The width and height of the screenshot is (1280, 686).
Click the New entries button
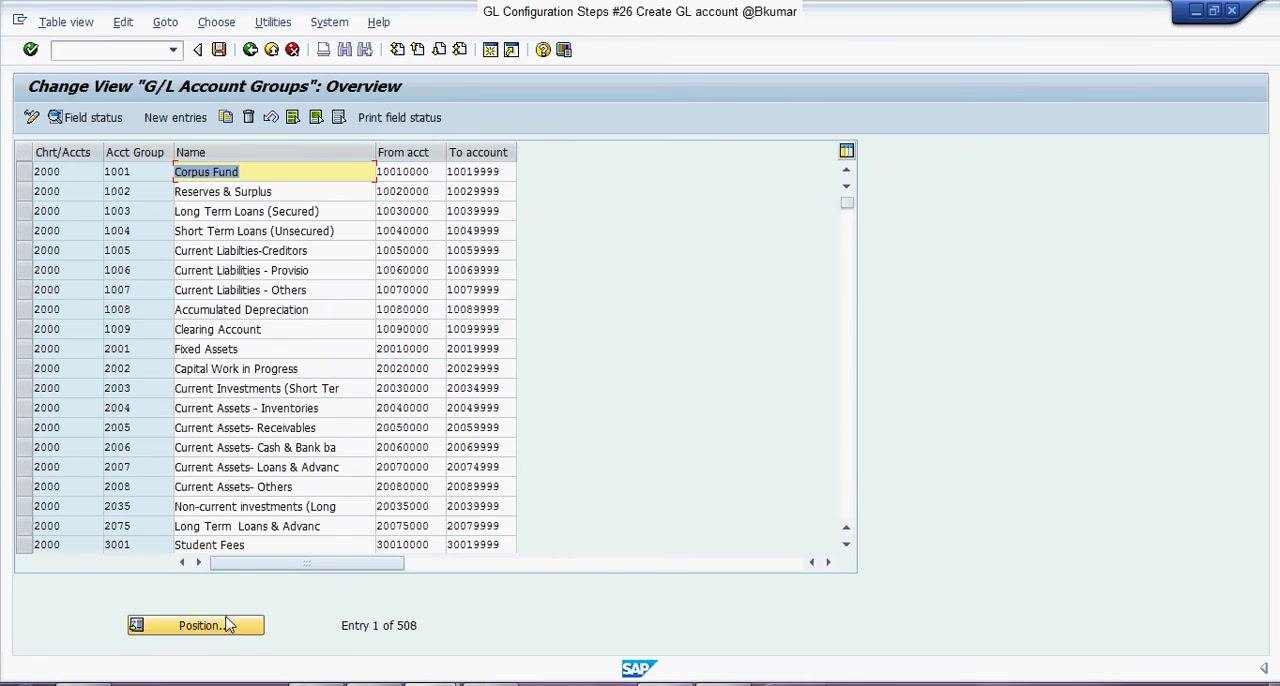[x=175, y=117]
